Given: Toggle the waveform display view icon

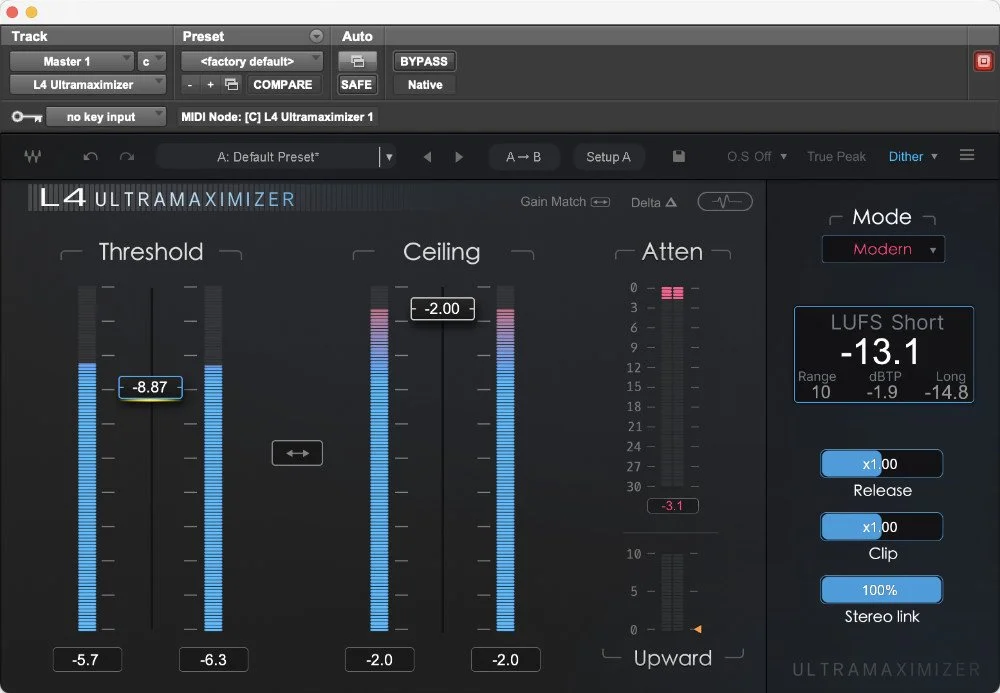Looking at the screenshot, I should (725, 201).
